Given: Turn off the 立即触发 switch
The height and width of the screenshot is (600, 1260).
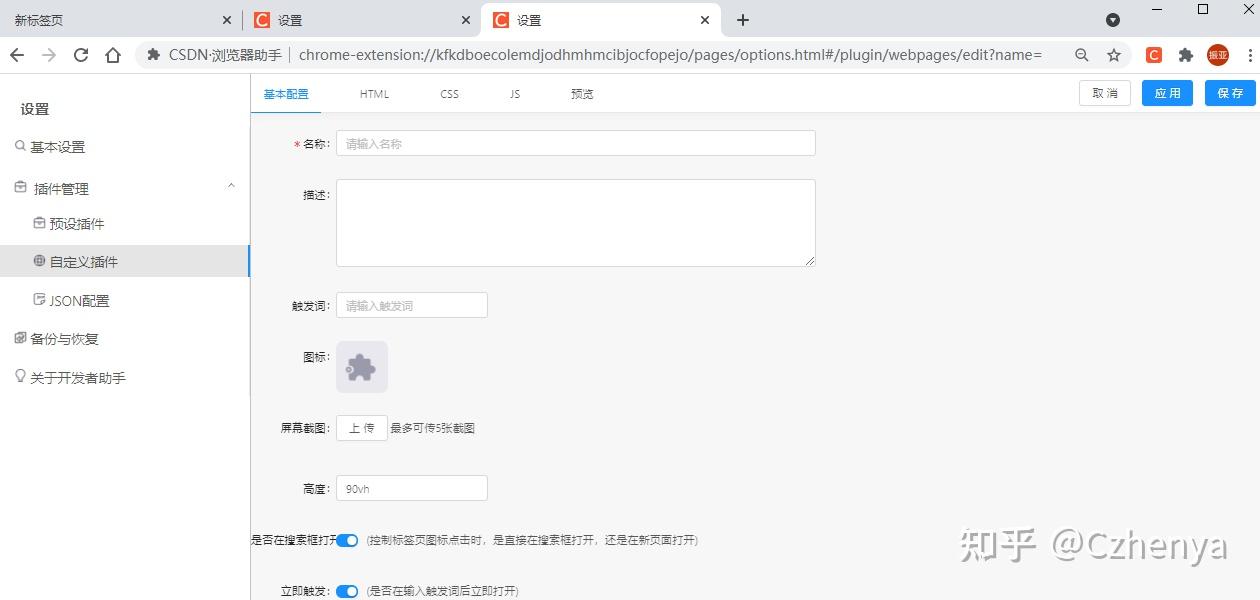Looking at the screenshot, I should click(x=346, y=590).
